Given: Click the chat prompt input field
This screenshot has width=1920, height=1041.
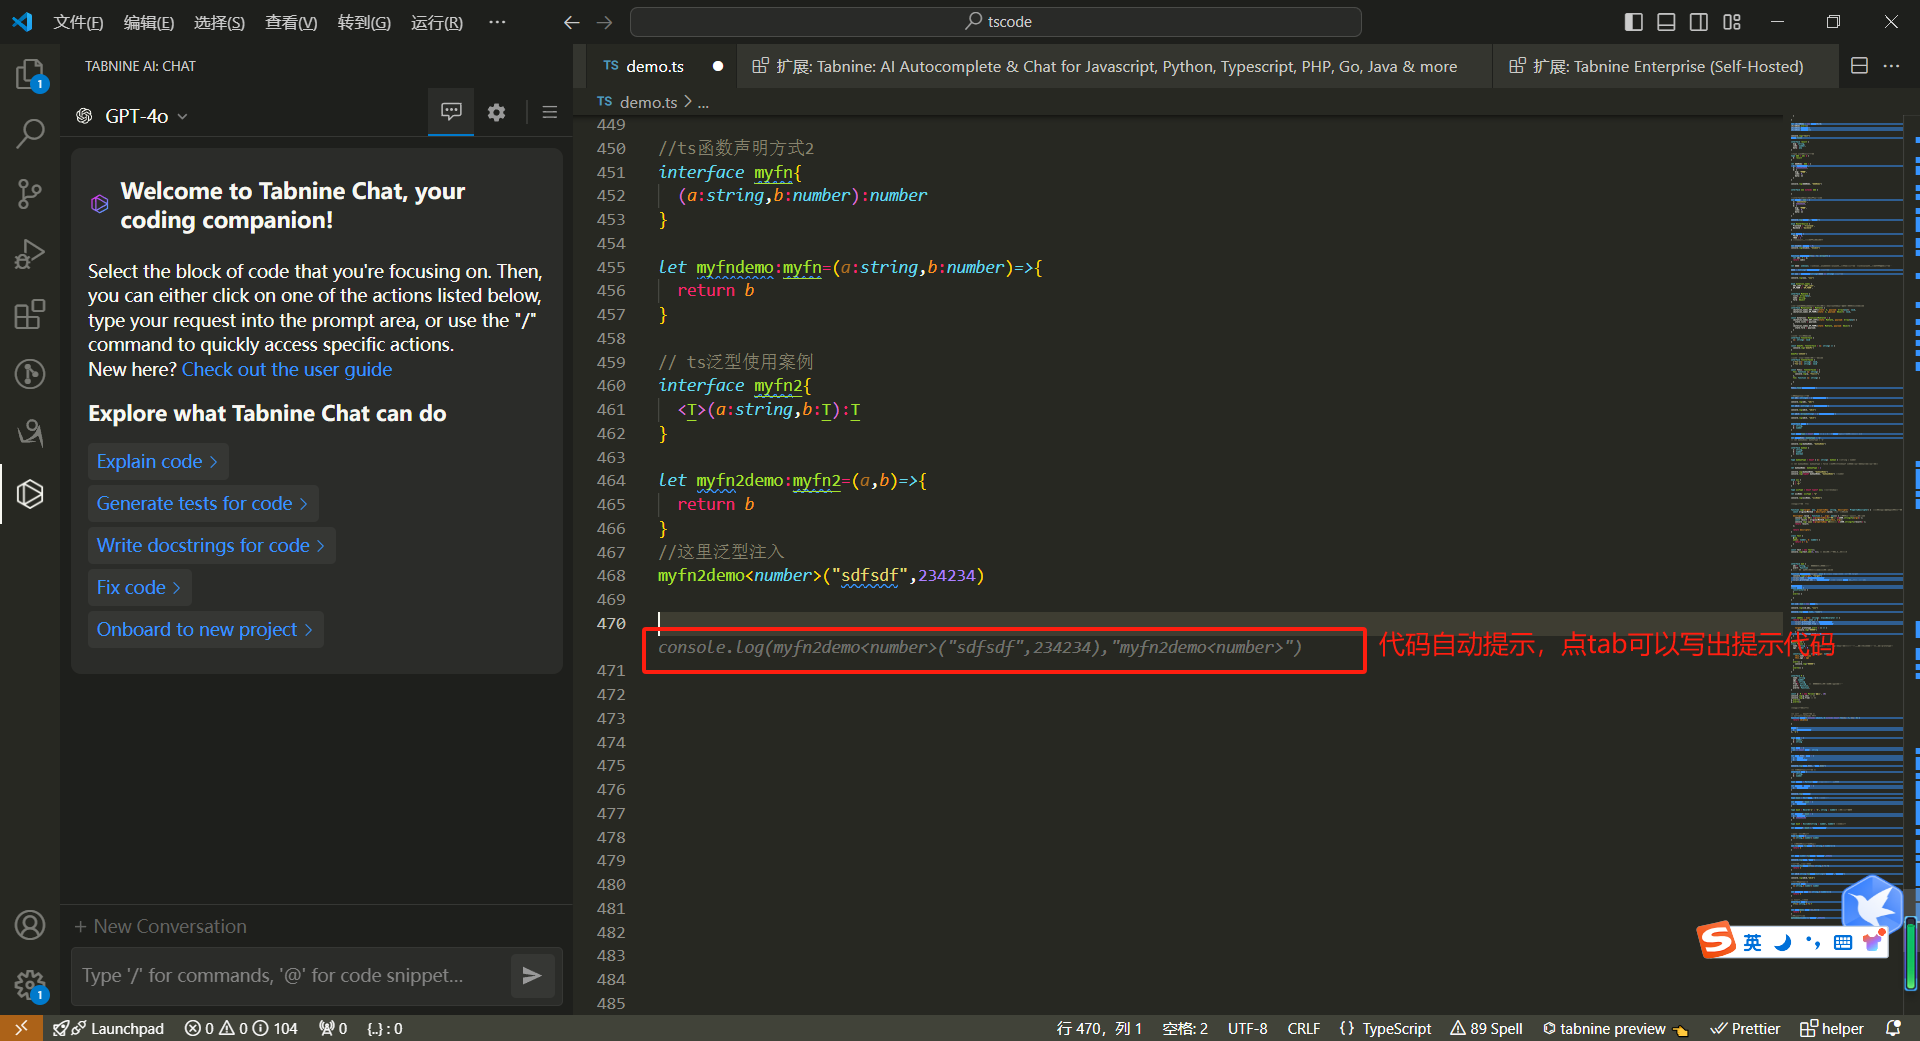Looking at the screenshot, I should (290, 975).
